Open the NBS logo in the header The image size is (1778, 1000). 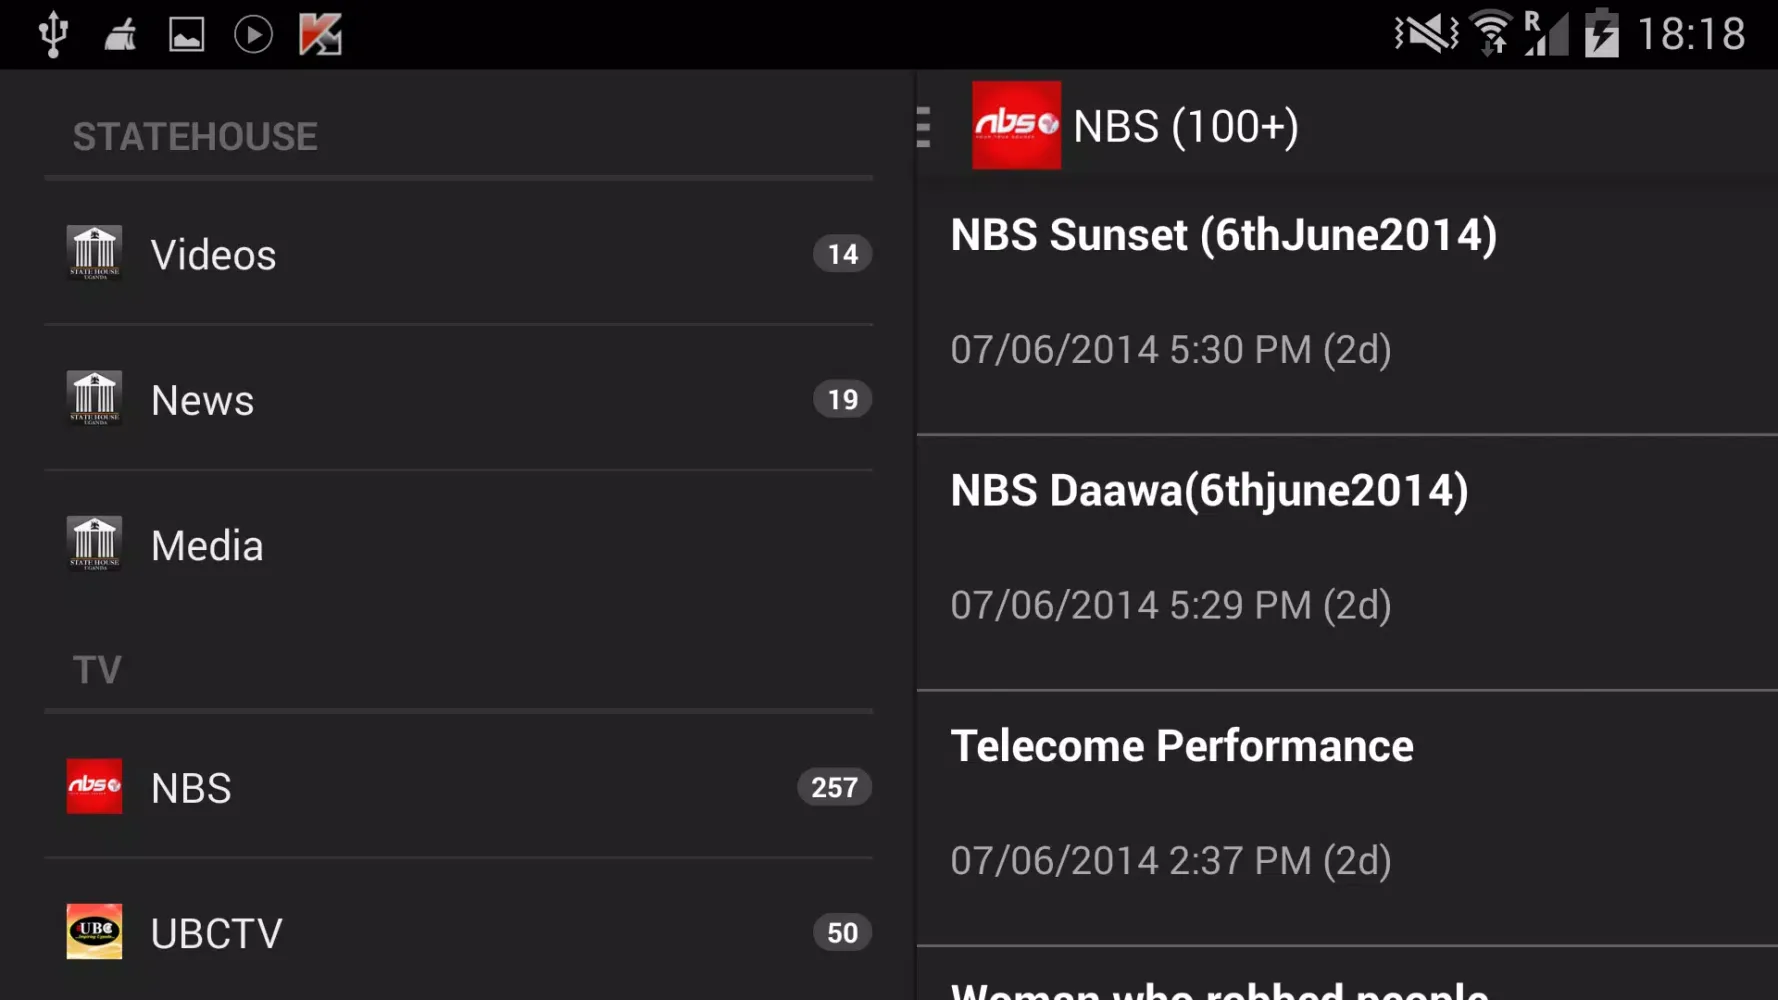click(1015, 125)
